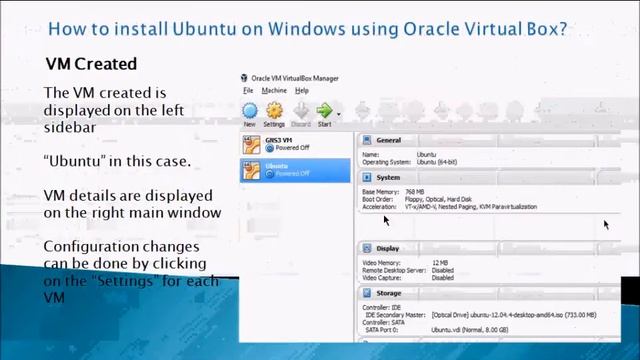This screenshot has width=640, height=360.
Task: Click the General section icon
Action: pyautogui.click(x=367, y=140)
